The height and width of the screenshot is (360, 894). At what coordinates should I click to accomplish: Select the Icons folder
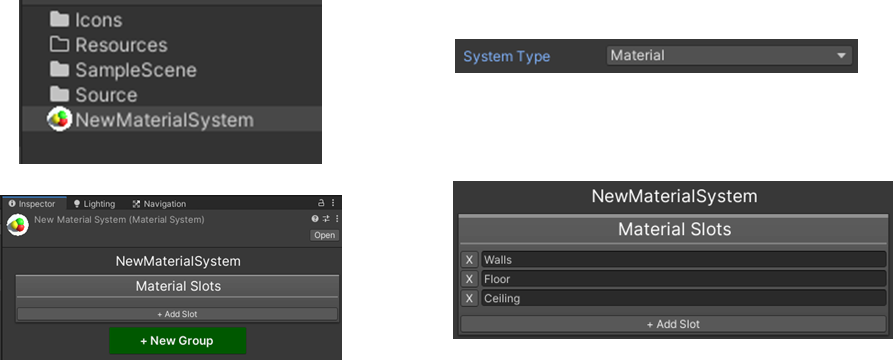(x=86, y=20)
